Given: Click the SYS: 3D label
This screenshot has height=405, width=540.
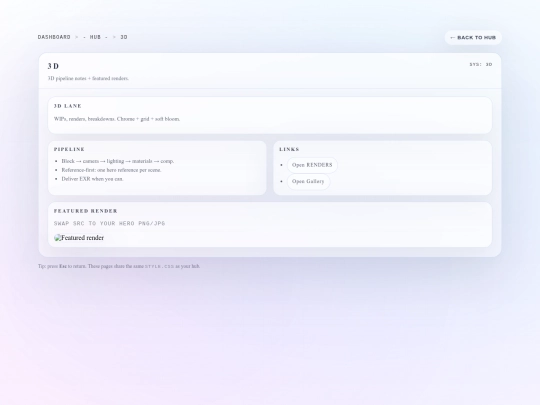Looking at the screenshot, I should (481, 64).
